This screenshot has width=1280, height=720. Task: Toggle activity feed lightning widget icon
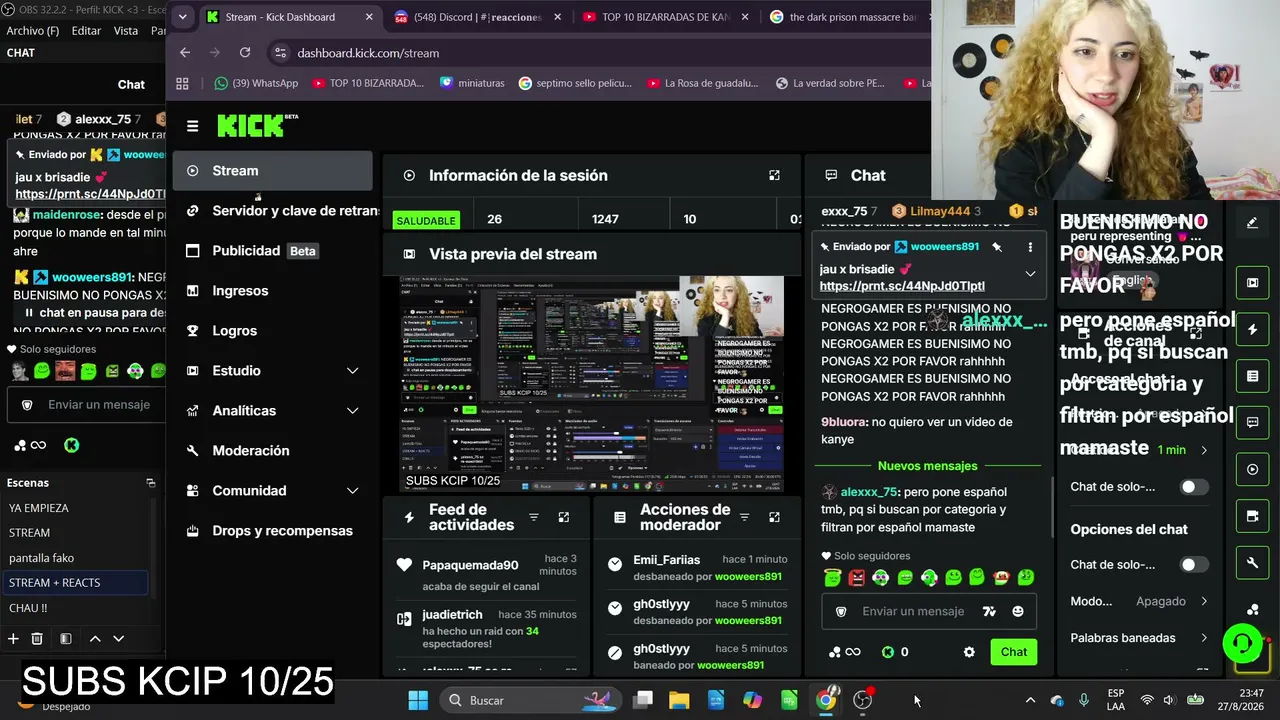coord(1252,329)
